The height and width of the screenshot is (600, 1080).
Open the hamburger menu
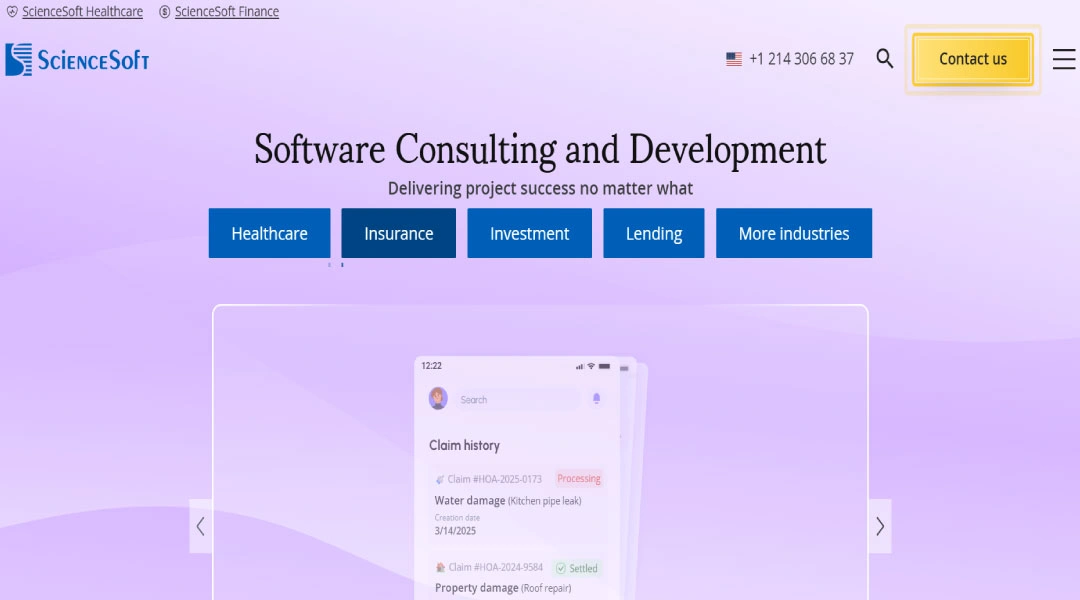(x=1064, y=59)
